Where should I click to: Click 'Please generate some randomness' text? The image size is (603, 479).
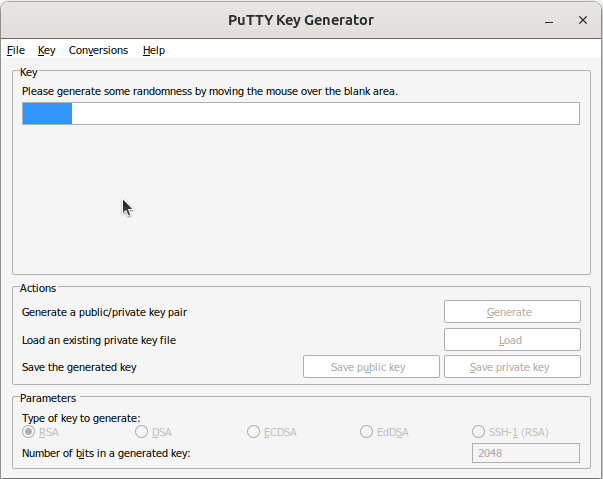tap(210, 91)
